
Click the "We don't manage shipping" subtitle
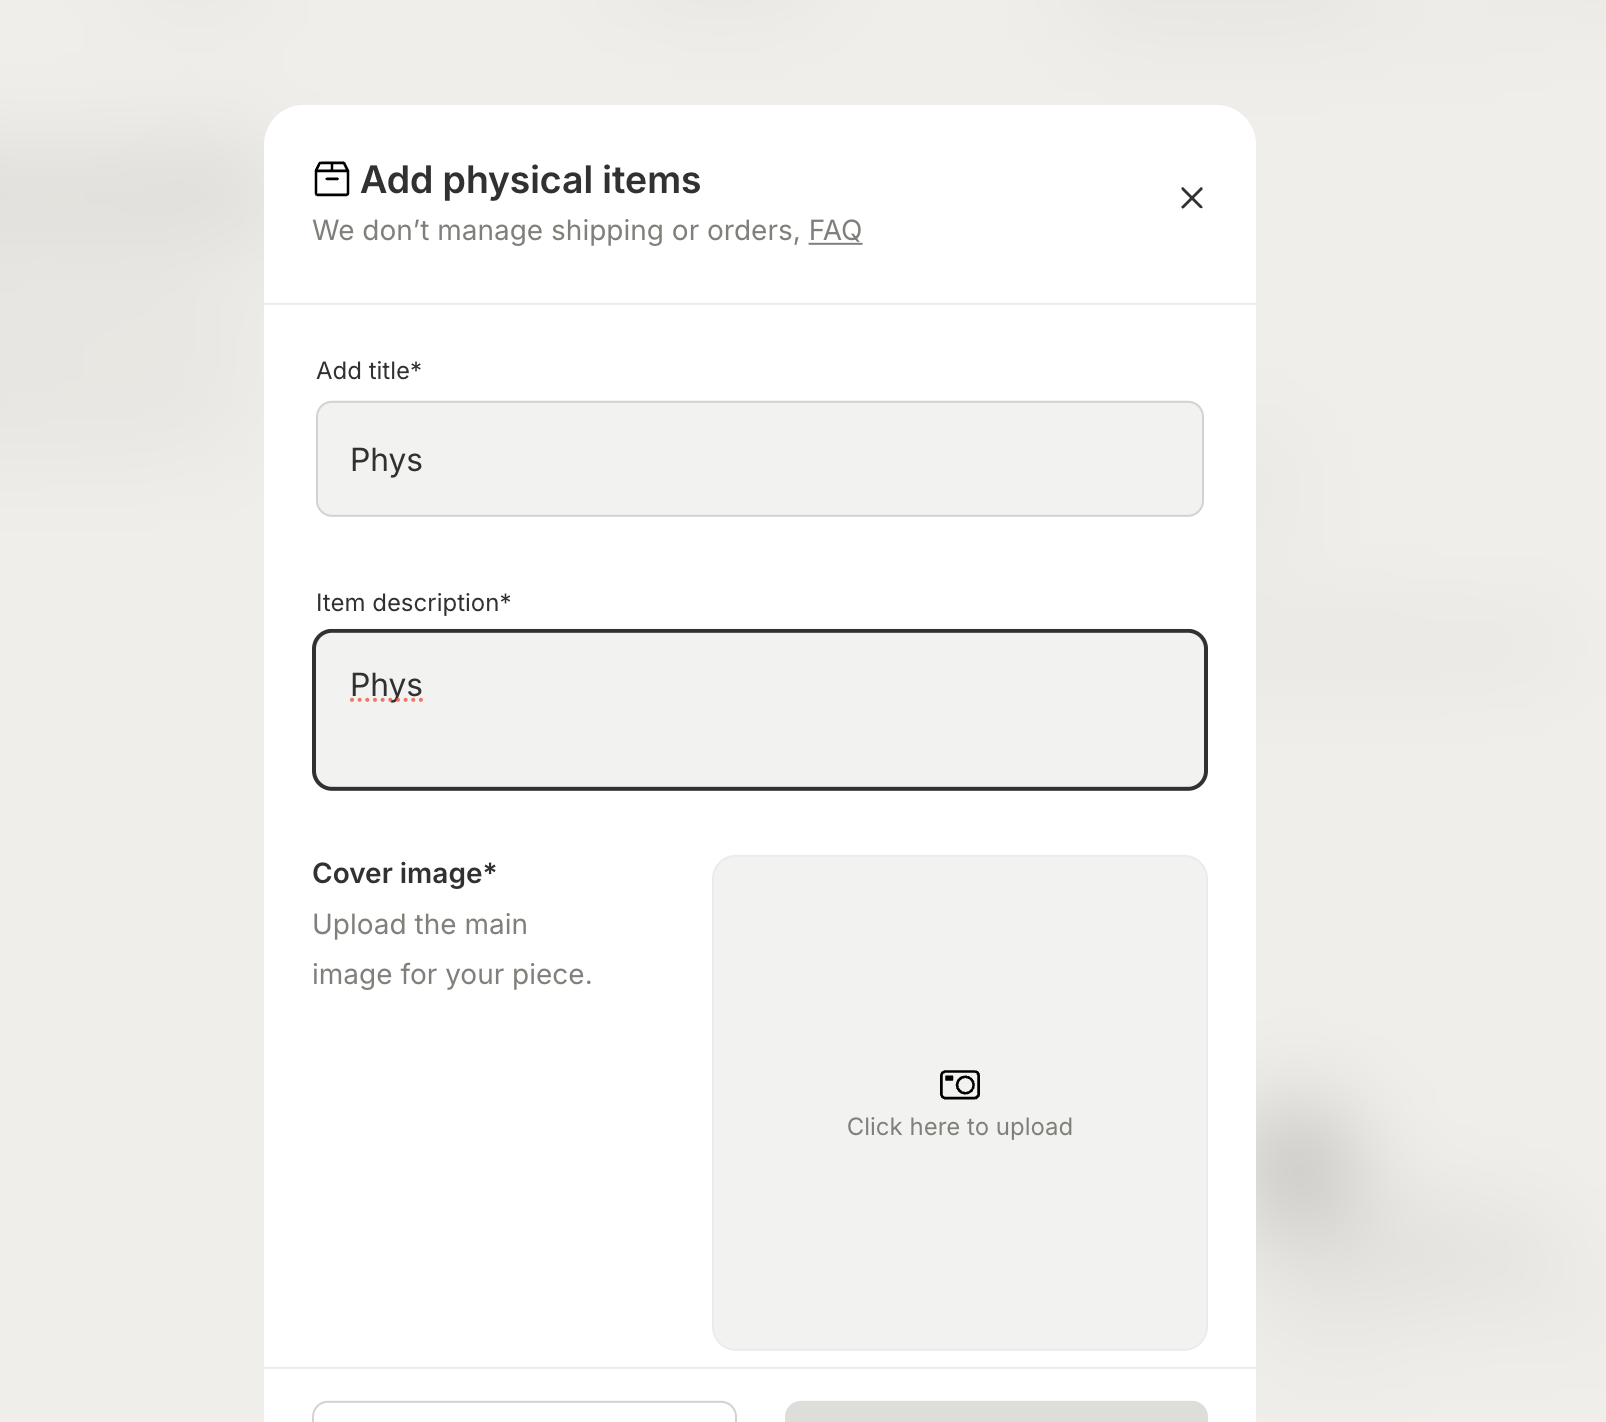tap(556, 230)
